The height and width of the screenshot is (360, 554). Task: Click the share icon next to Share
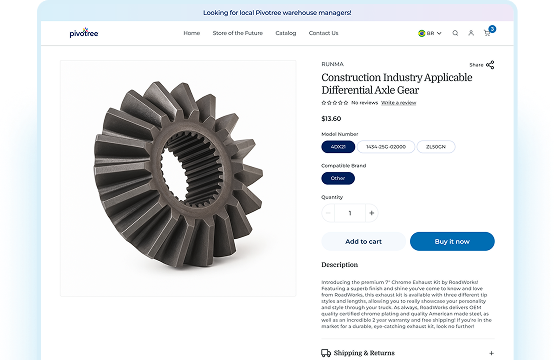tap(490, 65)
